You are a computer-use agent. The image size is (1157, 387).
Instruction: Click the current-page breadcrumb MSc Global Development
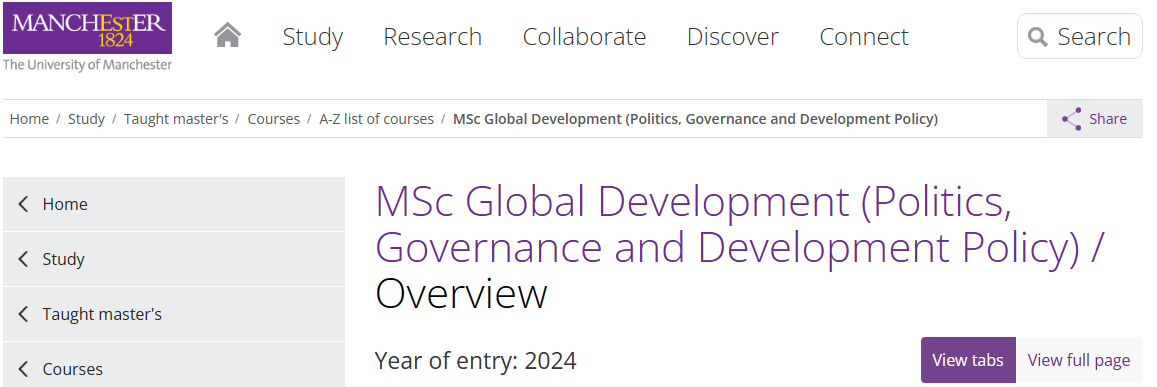coord(695,119)
